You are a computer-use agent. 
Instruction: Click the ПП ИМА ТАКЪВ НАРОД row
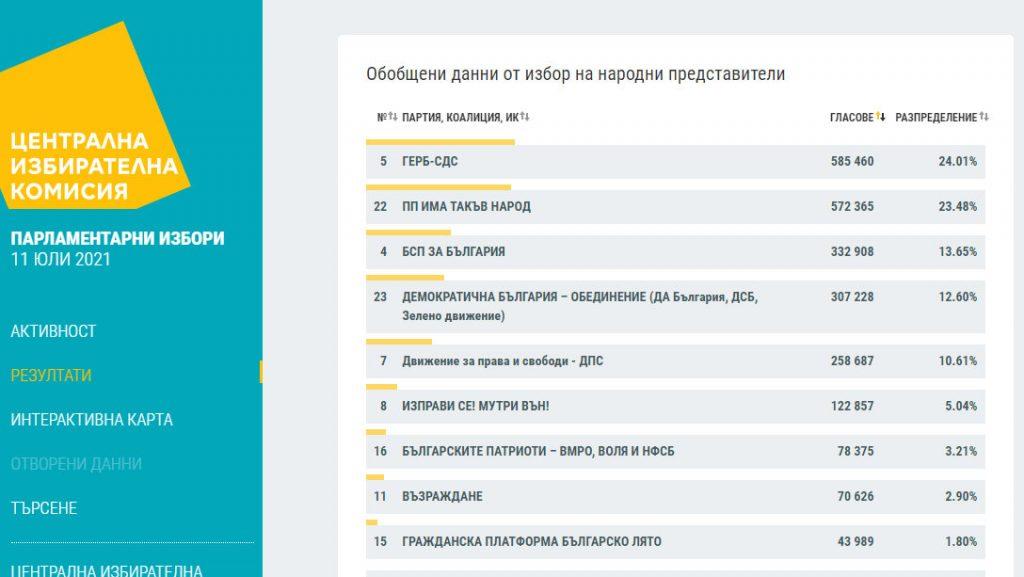click(x=675, y=207)
